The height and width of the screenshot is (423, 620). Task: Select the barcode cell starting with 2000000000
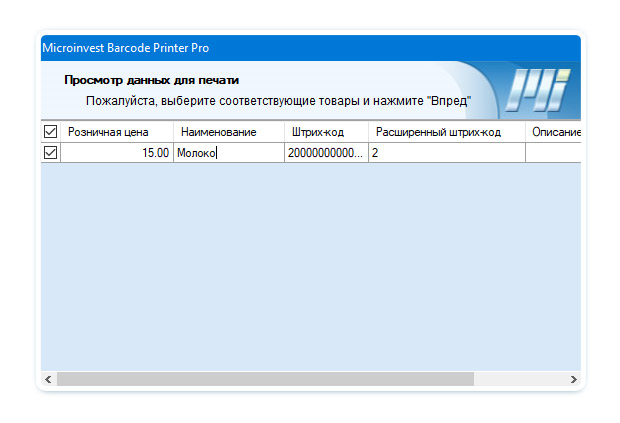(326, 153)
